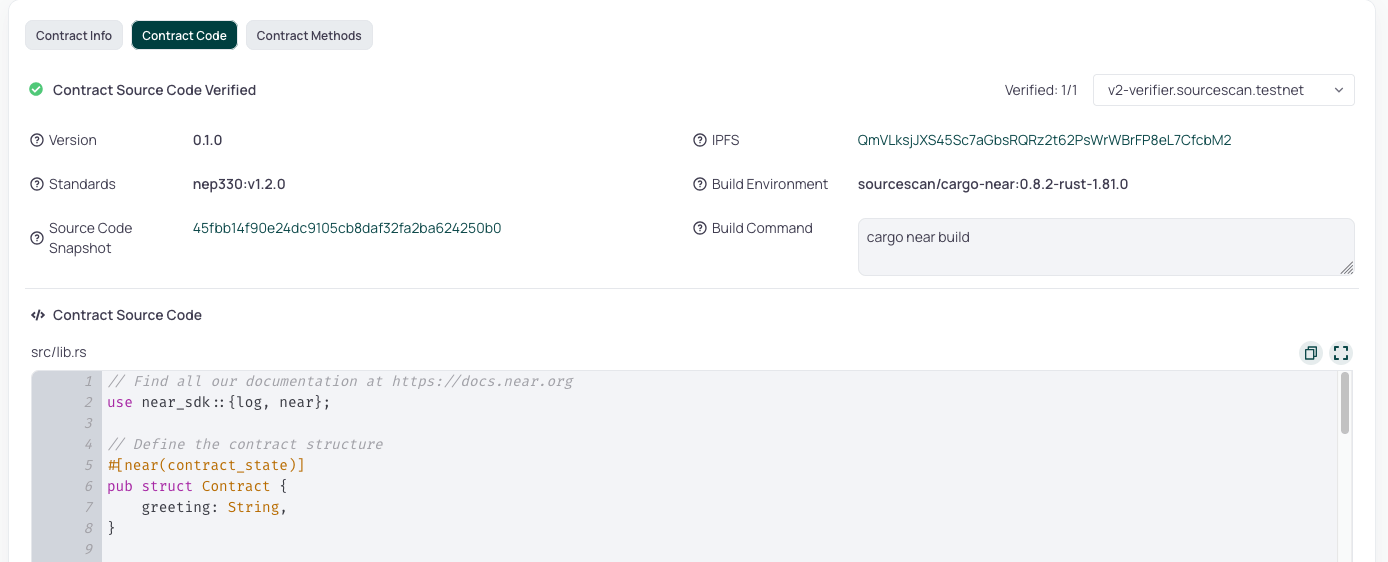Open the source code snapshot commit link
Image resolution: width=1388 pixels, height=562 pixels.
coord(347,228)
